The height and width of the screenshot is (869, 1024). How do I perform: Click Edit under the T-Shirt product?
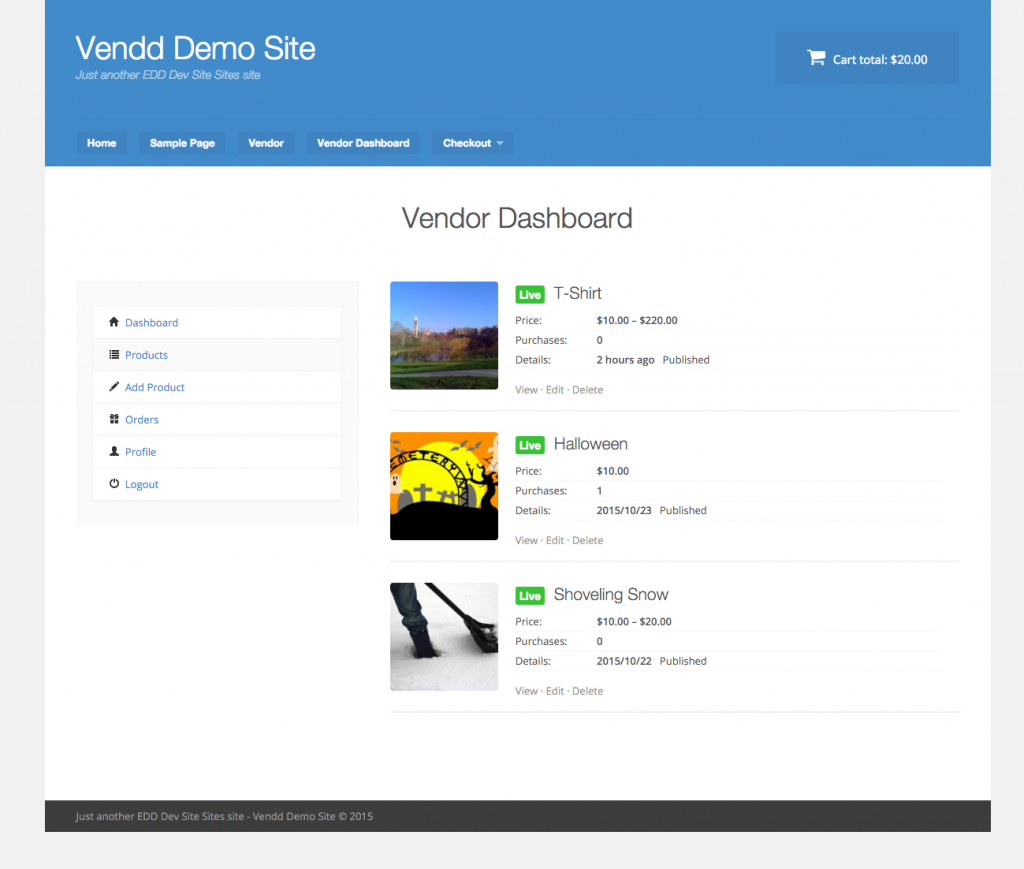pyautogui.click(x=554, y=390)
